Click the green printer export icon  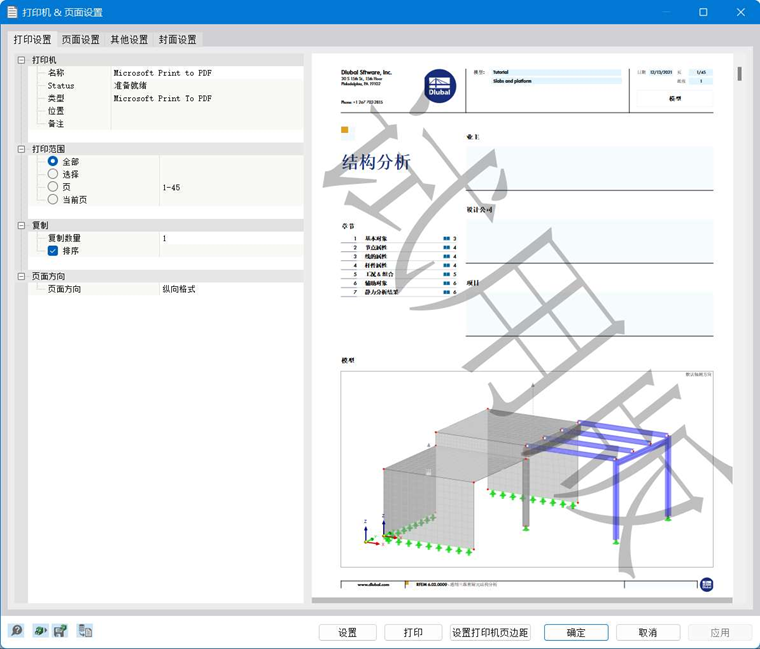(x=40, y=631)
